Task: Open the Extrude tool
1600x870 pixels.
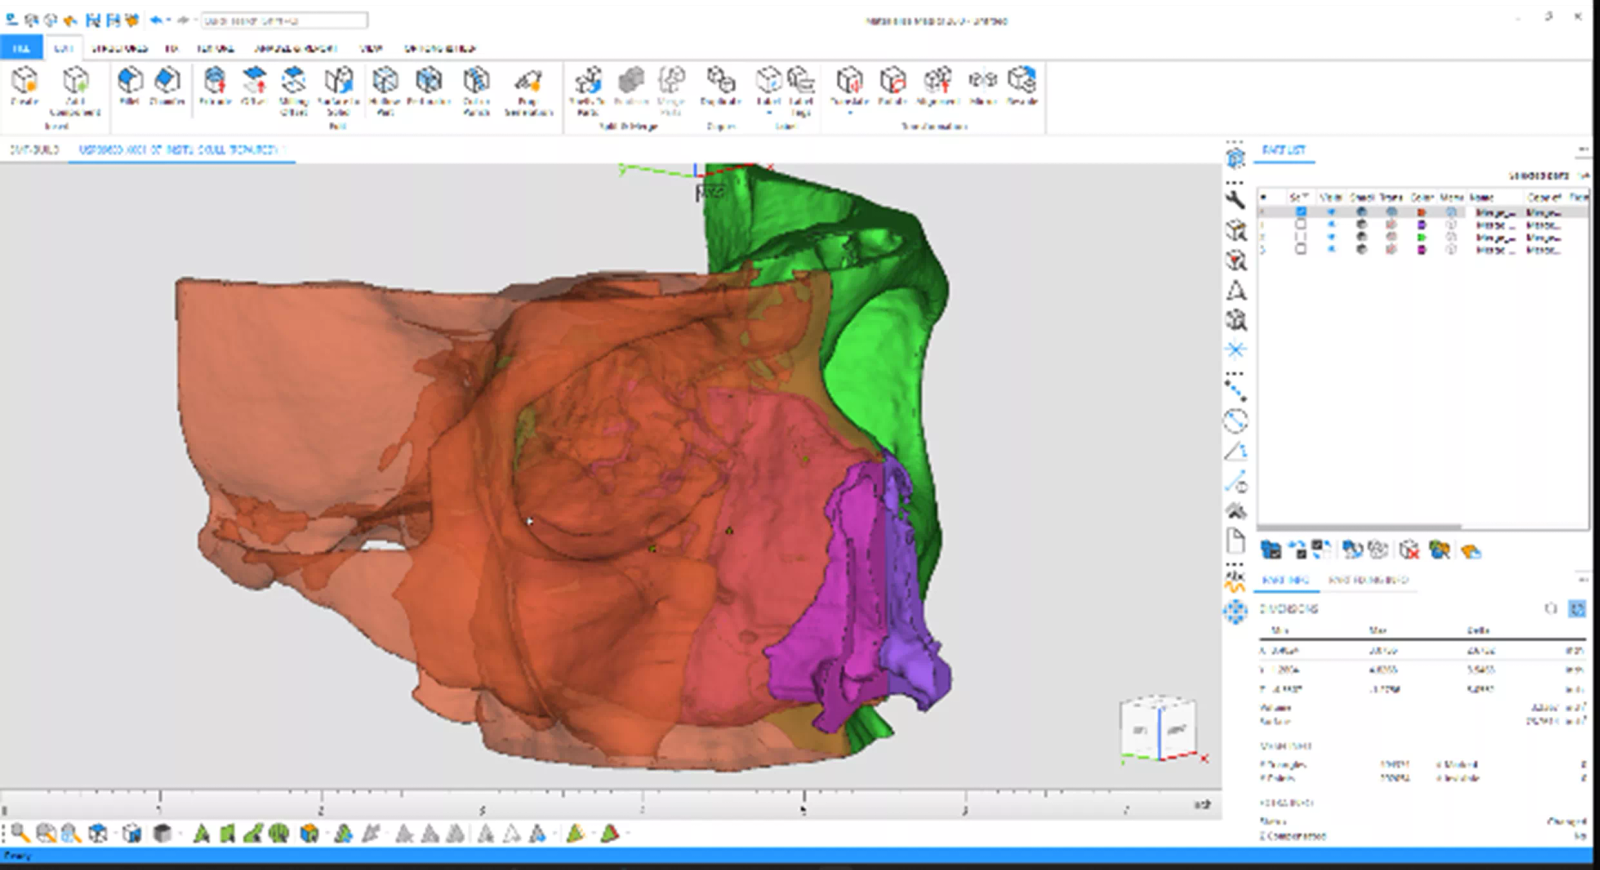Action: pyautogui.click(x=215, y=86)
